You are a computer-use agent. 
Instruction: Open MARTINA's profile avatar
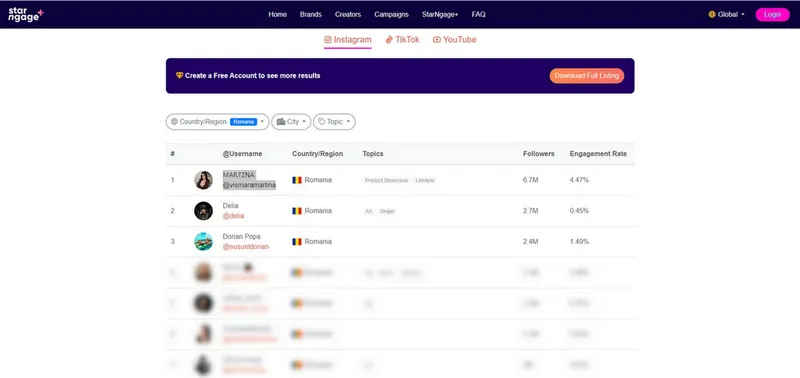click(x=203, y=180)
